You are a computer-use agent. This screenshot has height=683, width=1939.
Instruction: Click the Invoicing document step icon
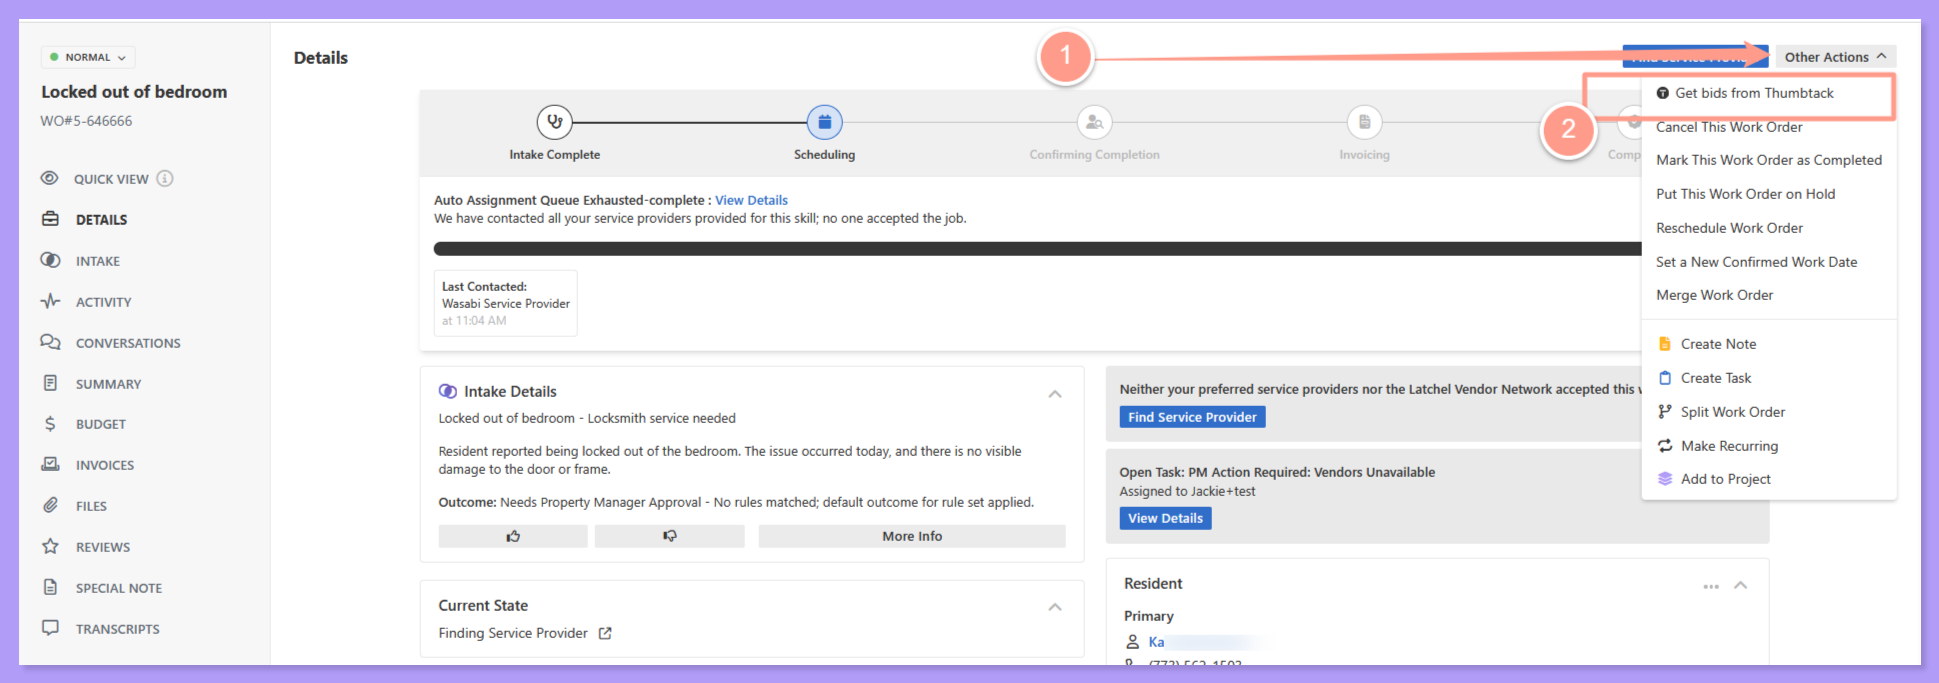1365,122
